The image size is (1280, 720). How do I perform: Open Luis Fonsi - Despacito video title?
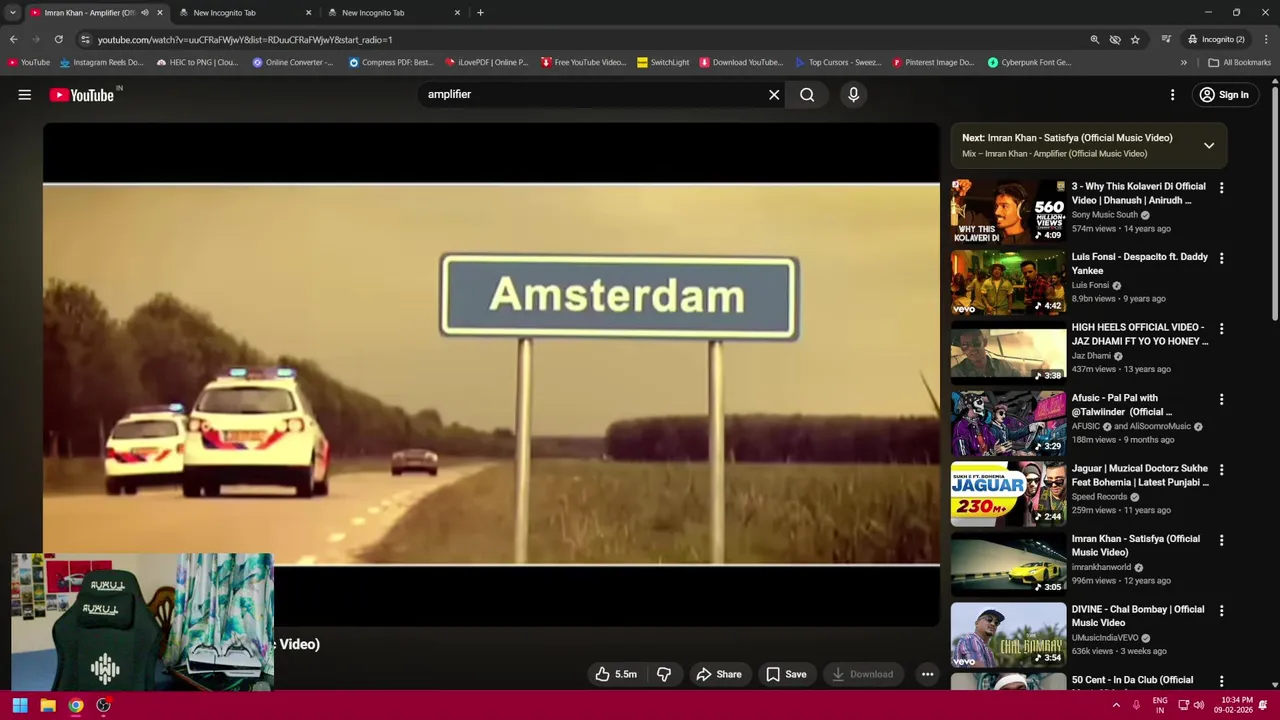(1139, 264)
